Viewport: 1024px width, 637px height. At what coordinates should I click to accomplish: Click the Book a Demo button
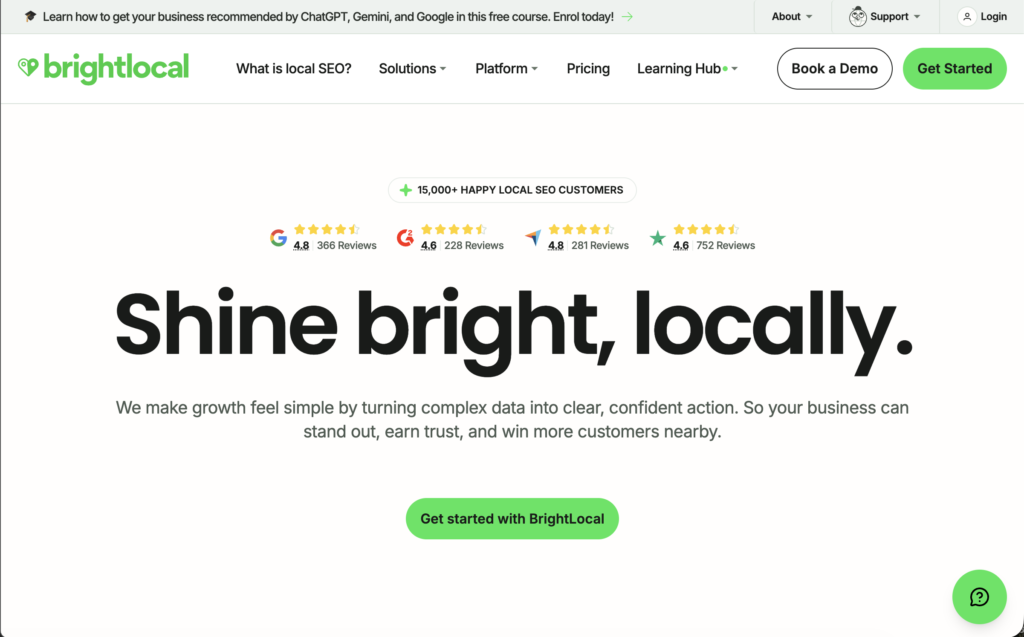835,69
